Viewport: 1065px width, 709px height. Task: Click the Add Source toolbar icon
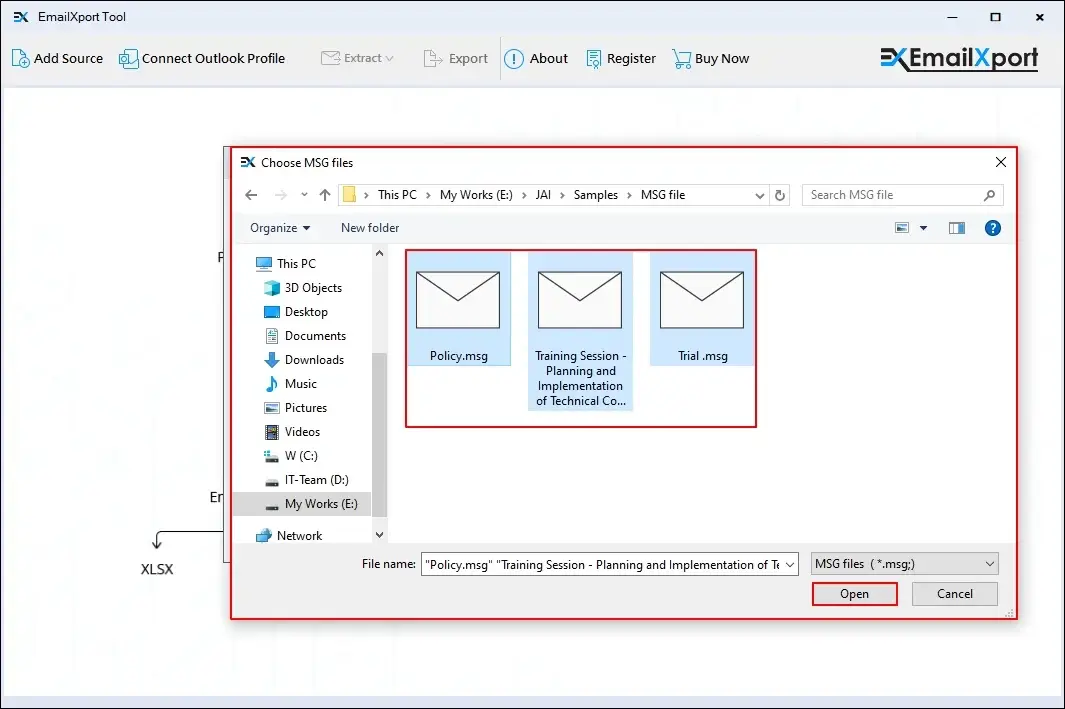point(21,59)
